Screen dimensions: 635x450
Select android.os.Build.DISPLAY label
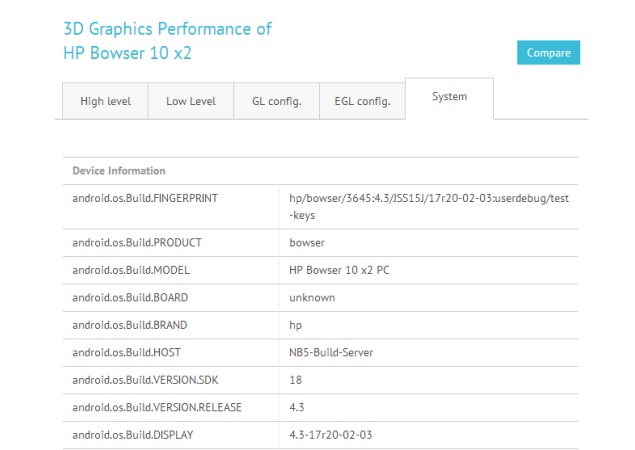(133, 435)
